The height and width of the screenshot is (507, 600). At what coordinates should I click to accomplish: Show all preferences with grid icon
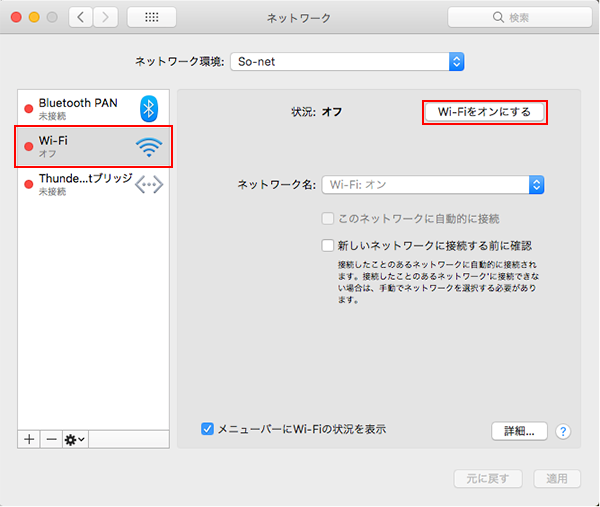pyautogui.click(x=152, y=18)
